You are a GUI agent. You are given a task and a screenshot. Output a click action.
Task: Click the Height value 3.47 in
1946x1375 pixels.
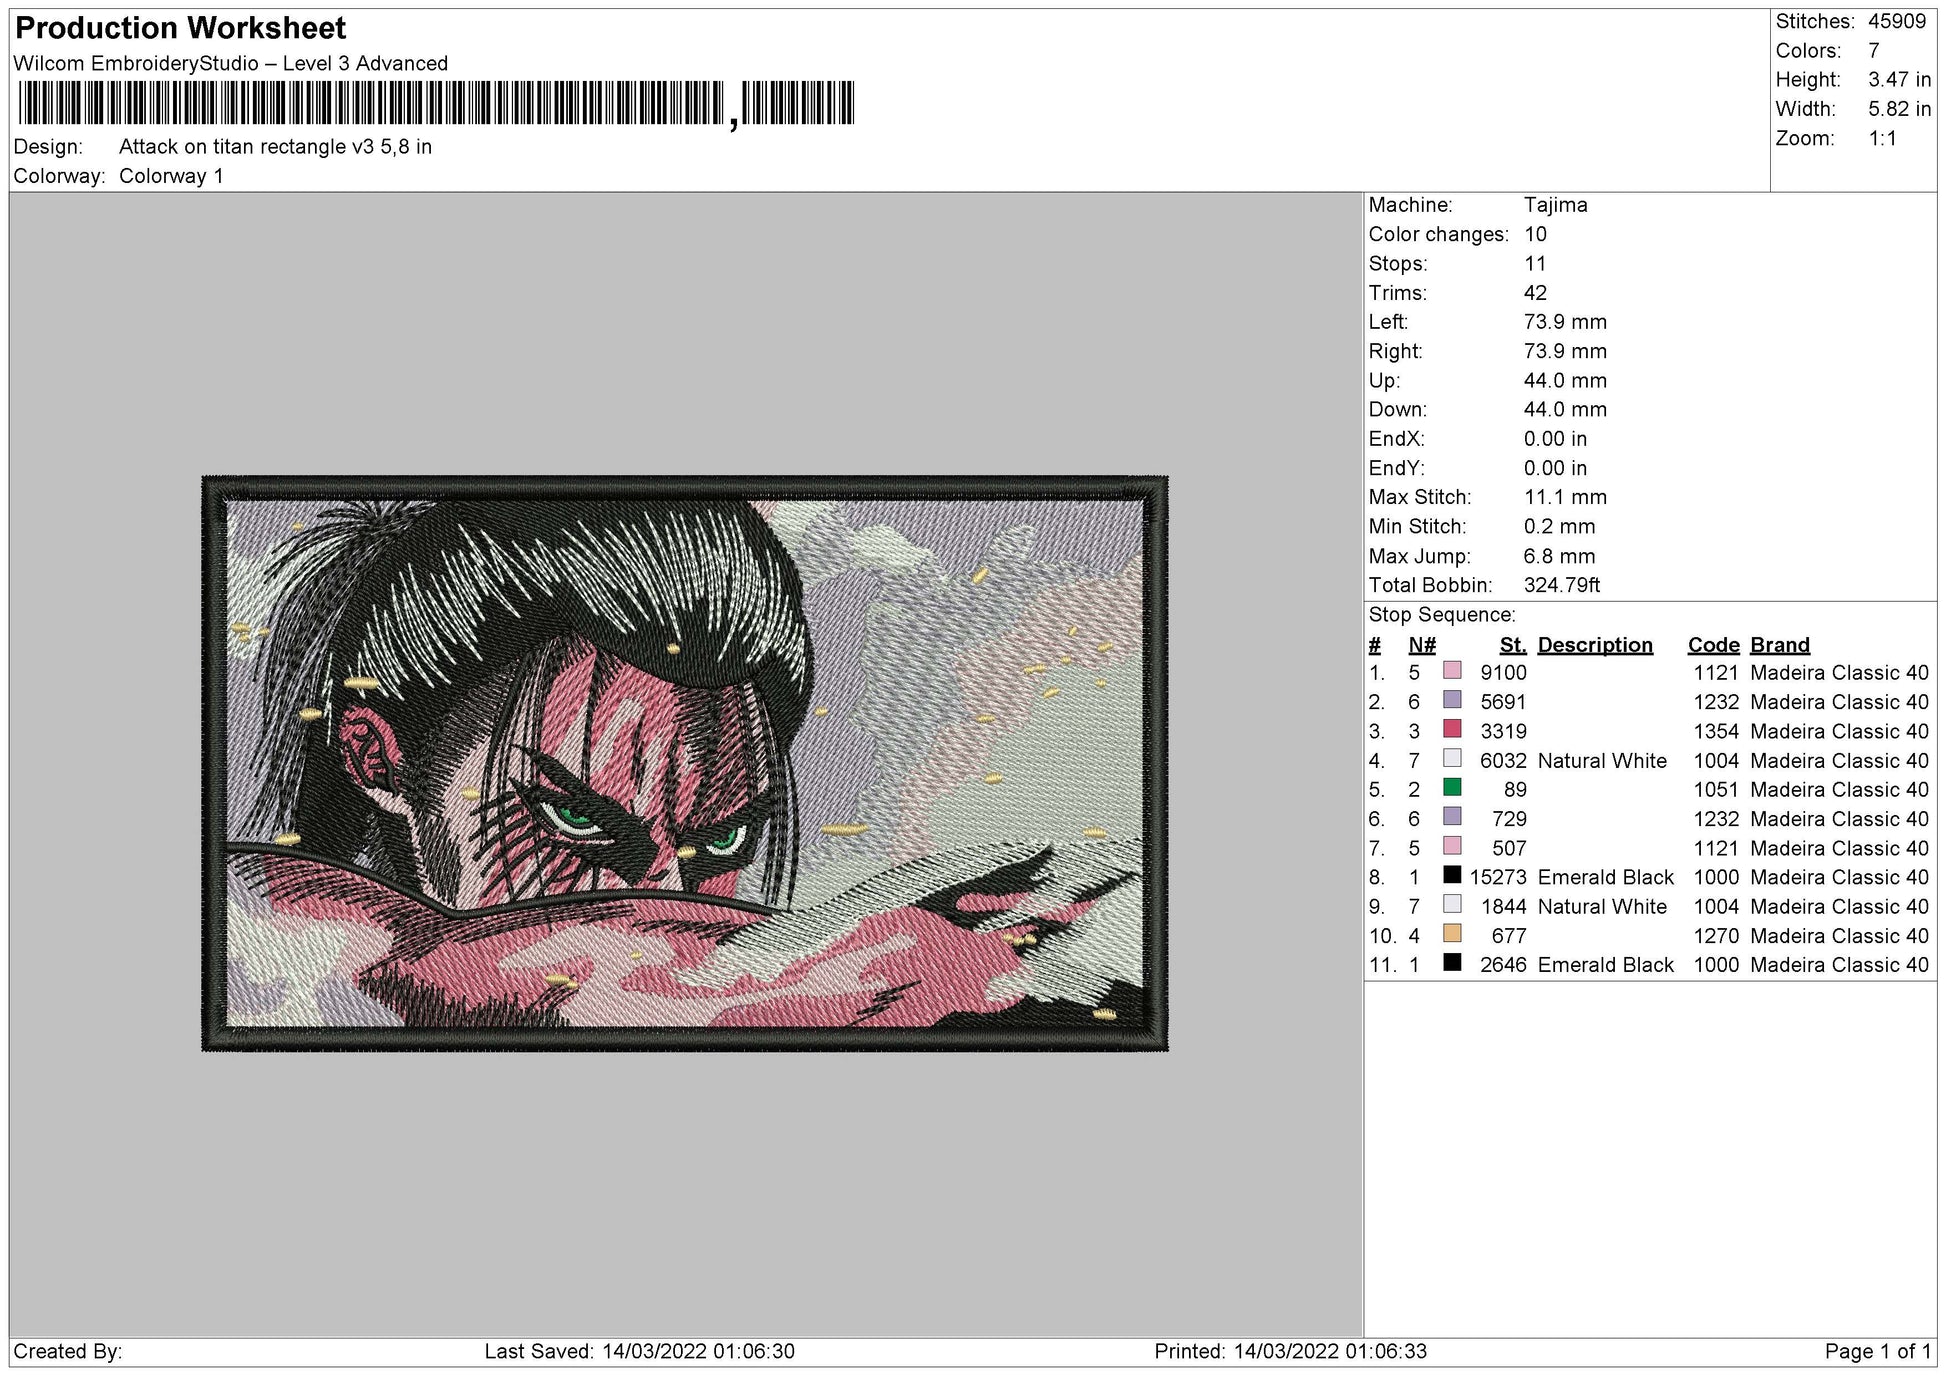1900,80
